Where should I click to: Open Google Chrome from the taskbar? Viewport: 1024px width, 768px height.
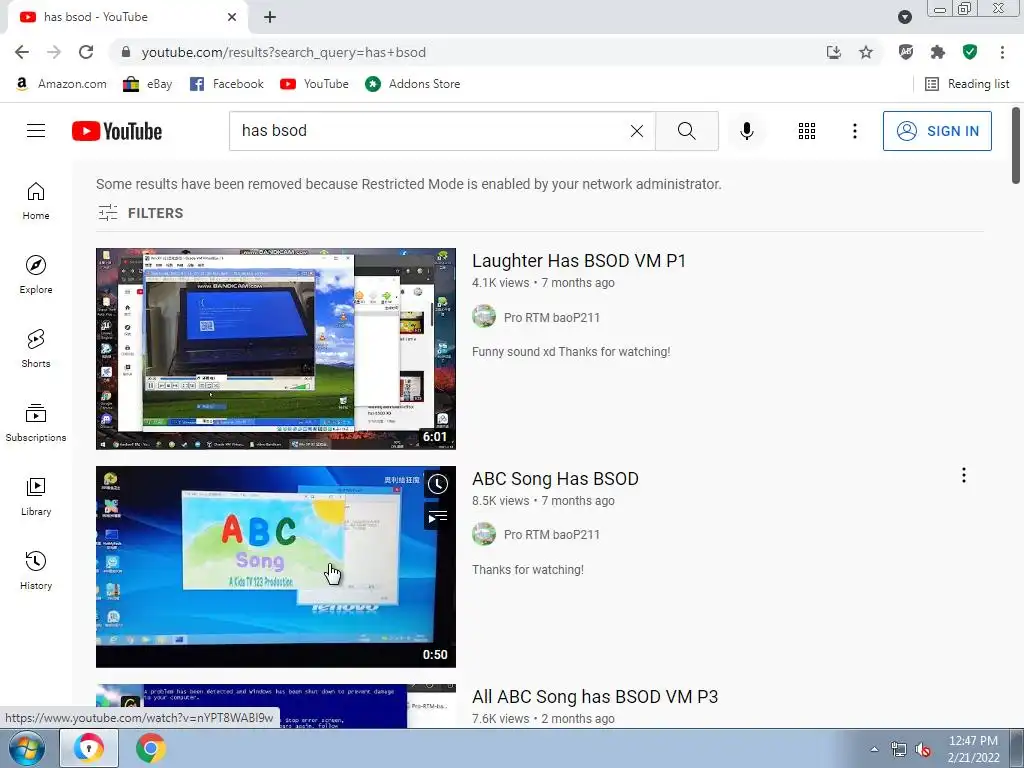[x=150, y=748]
